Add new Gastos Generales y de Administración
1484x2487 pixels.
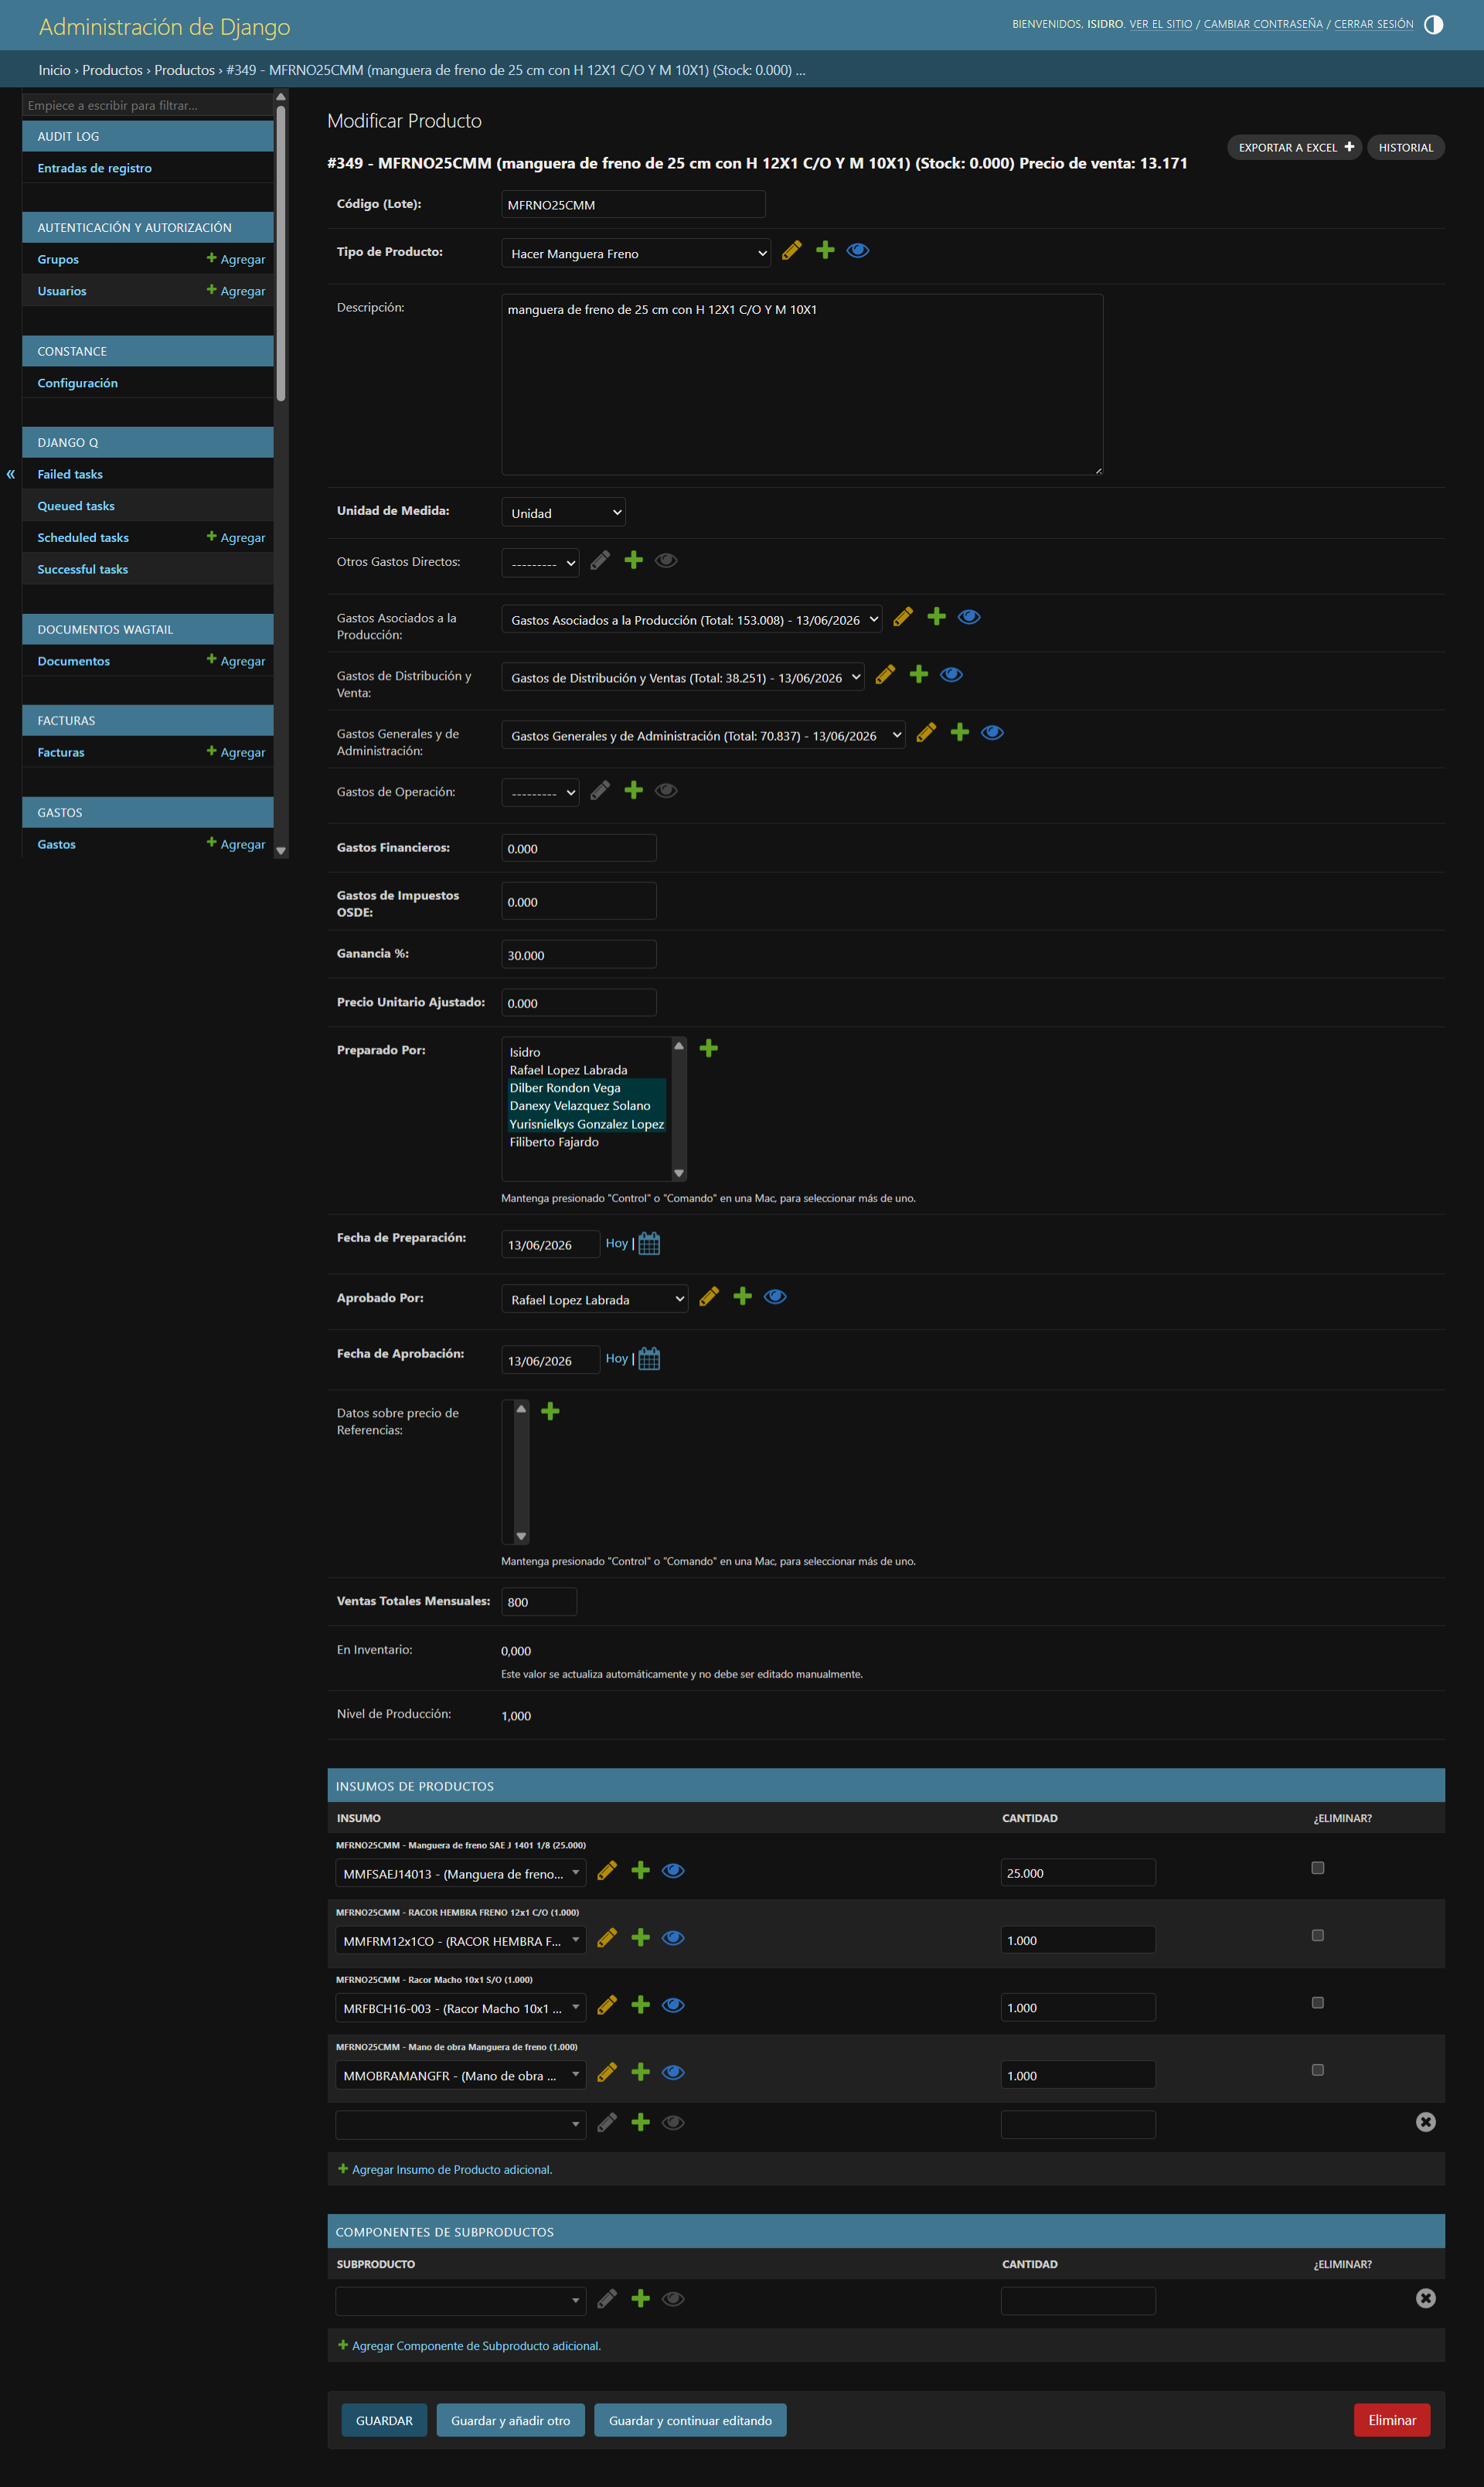pos(960,733)
